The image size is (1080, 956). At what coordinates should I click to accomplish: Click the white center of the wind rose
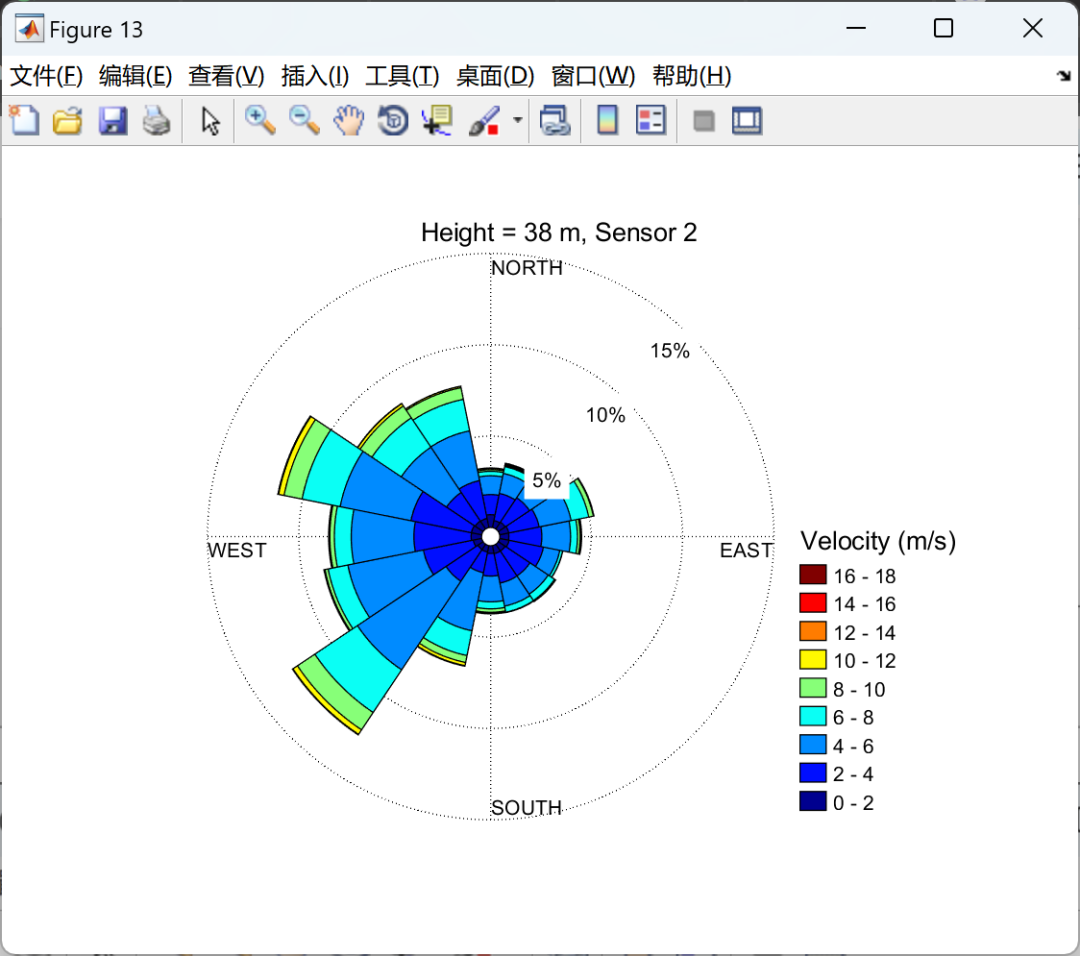(x=490, y=537)
